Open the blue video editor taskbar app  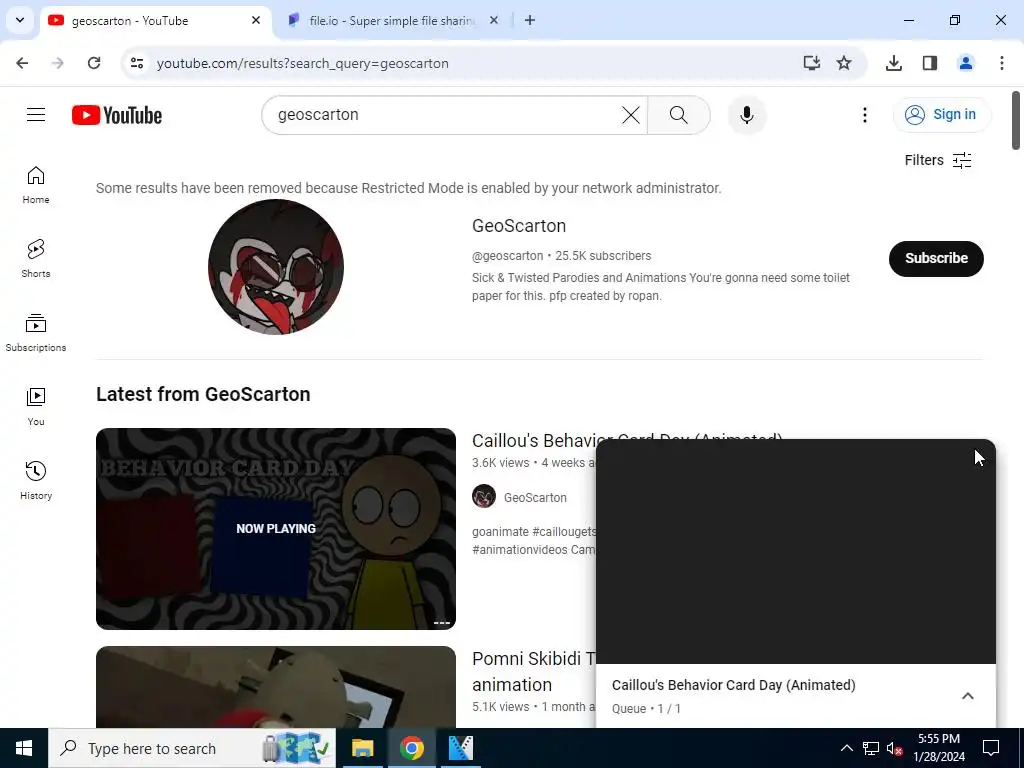pyautogui.click(x=460, y=748)
